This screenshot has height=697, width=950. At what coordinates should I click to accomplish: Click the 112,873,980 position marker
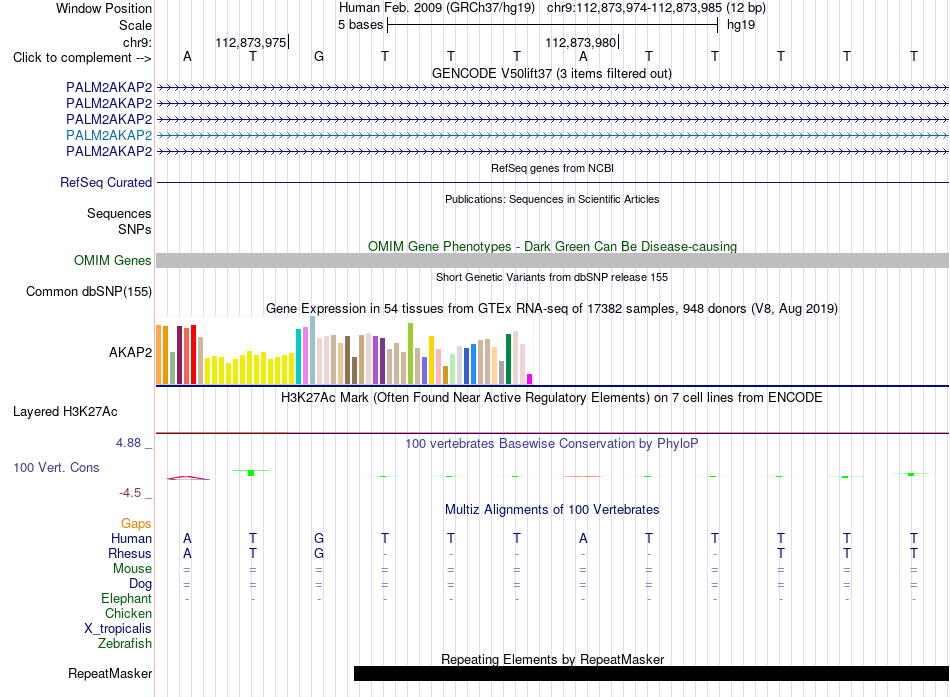[x=581, y=42]
